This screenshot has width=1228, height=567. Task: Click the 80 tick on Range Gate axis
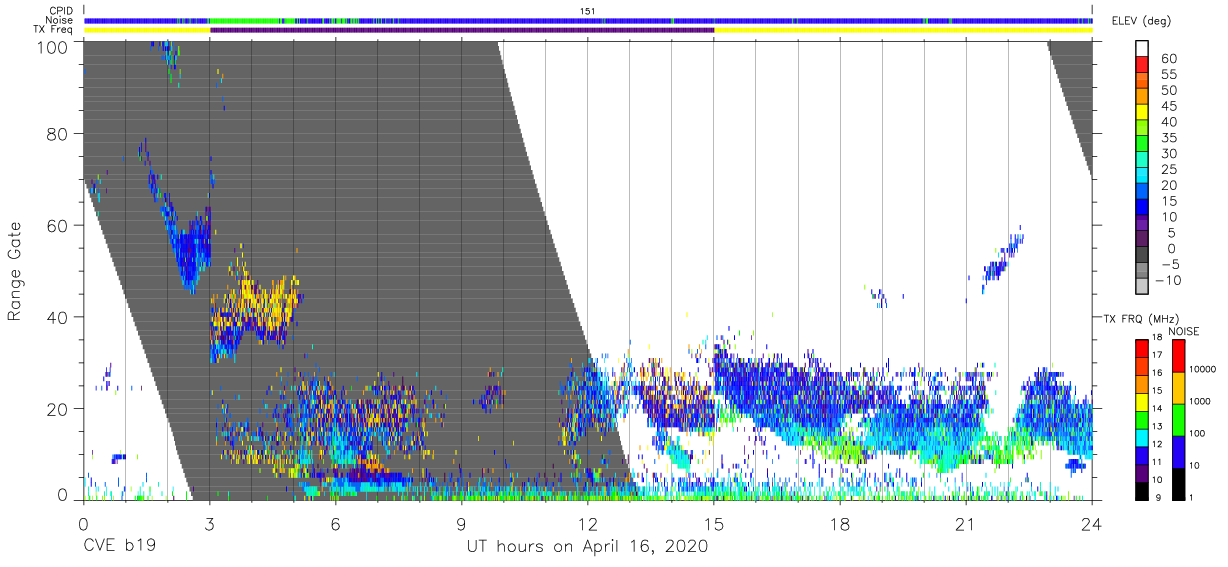point(57,134)
